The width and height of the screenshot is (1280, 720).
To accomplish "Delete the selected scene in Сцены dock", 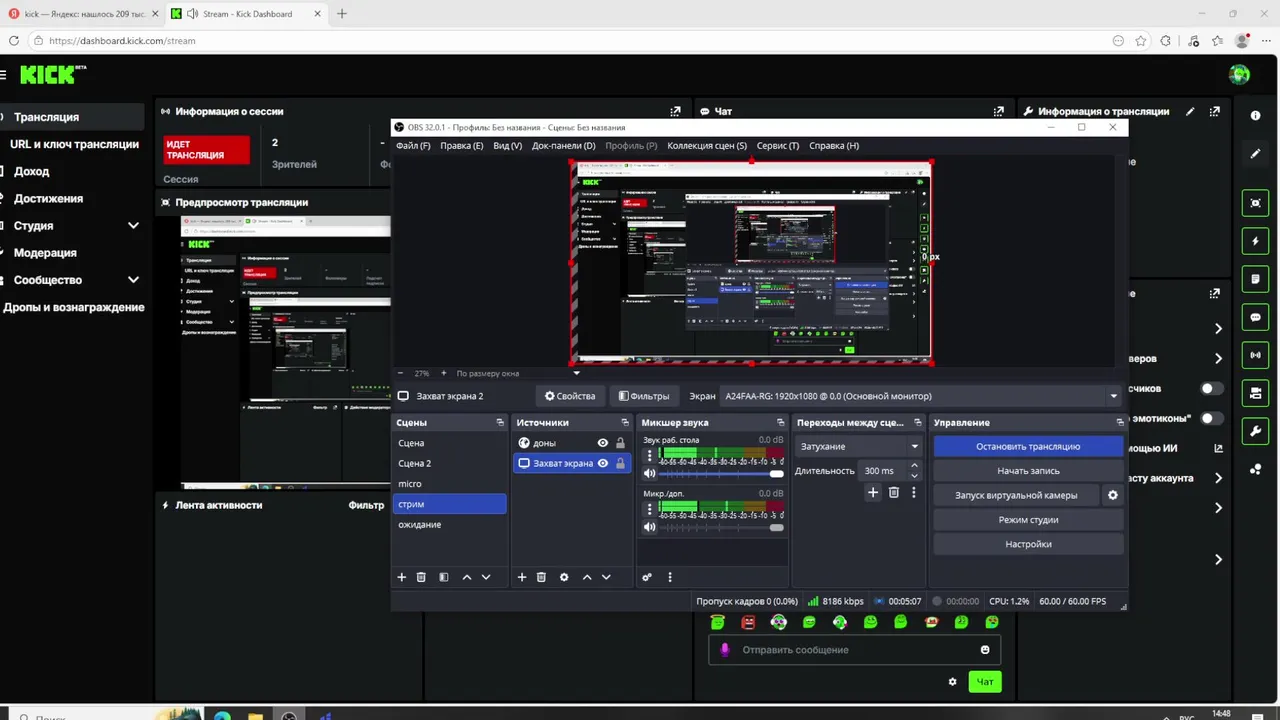I will tap(421, 577).
